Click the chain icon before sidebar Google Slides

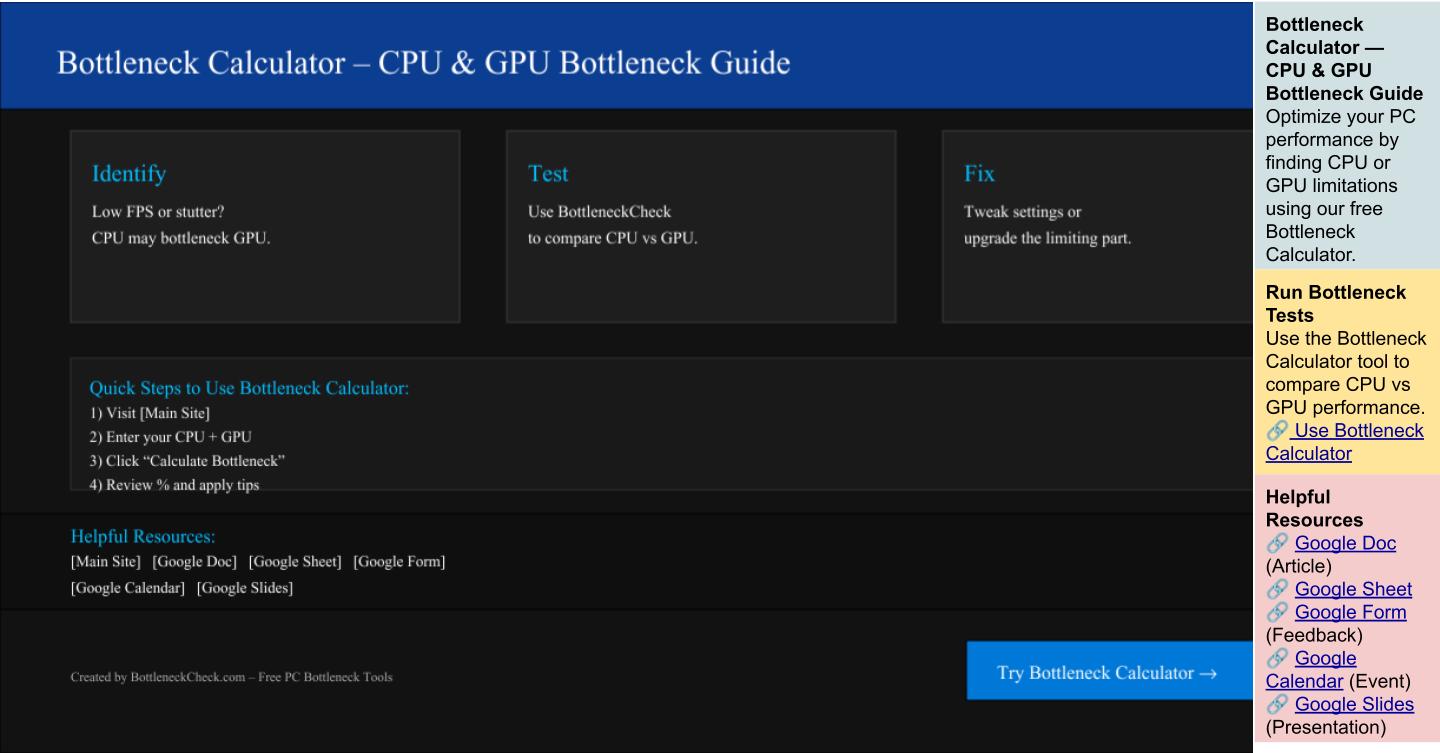[1276, 705]
